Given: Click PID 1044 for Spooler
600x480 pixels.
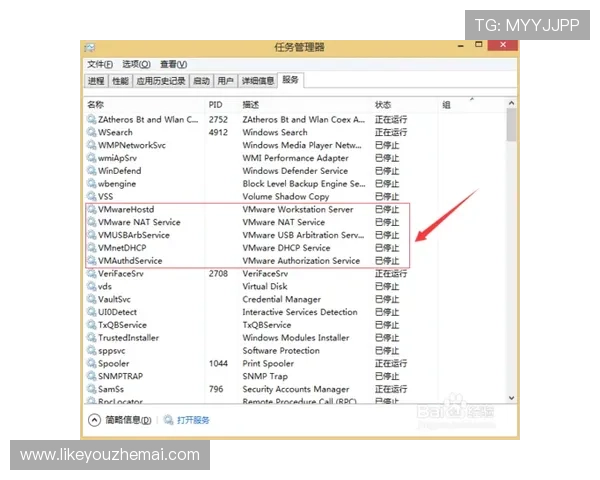Looking at the screenshot, I should click(x=218, y=363).
